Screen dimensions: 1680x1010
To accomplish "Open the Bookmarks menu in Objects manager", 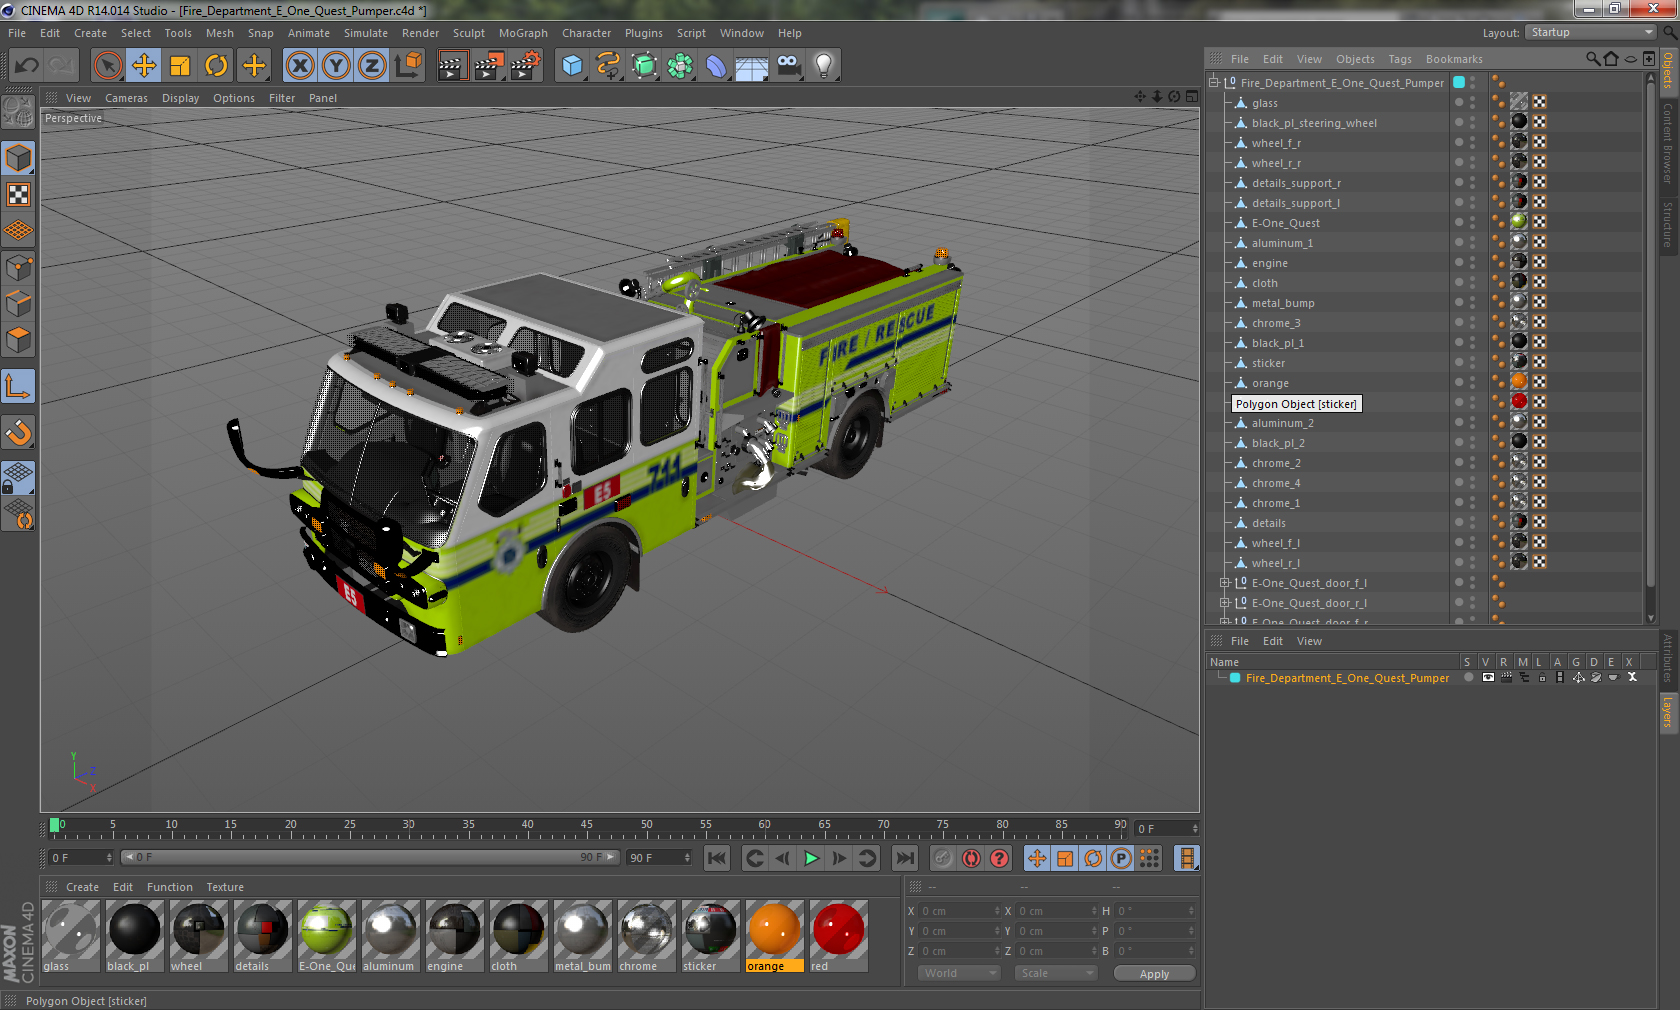I will [x=1454, y=59].
